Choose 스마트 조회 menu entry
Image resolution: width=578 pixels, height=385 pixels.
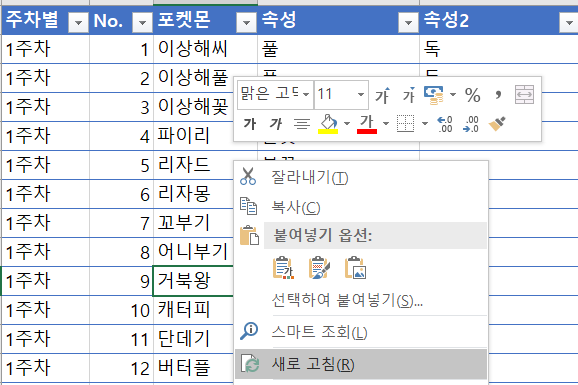point(361,332)
